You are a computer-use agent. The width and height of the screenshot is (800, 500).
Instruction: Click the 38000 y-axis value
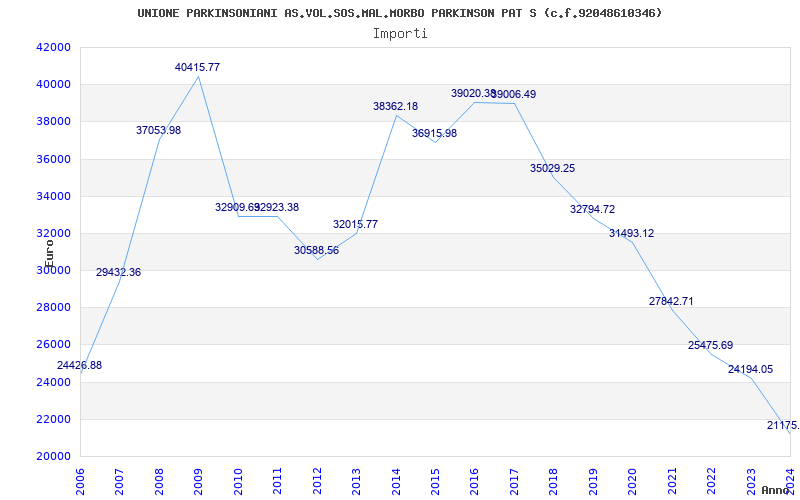pos(53,122)
